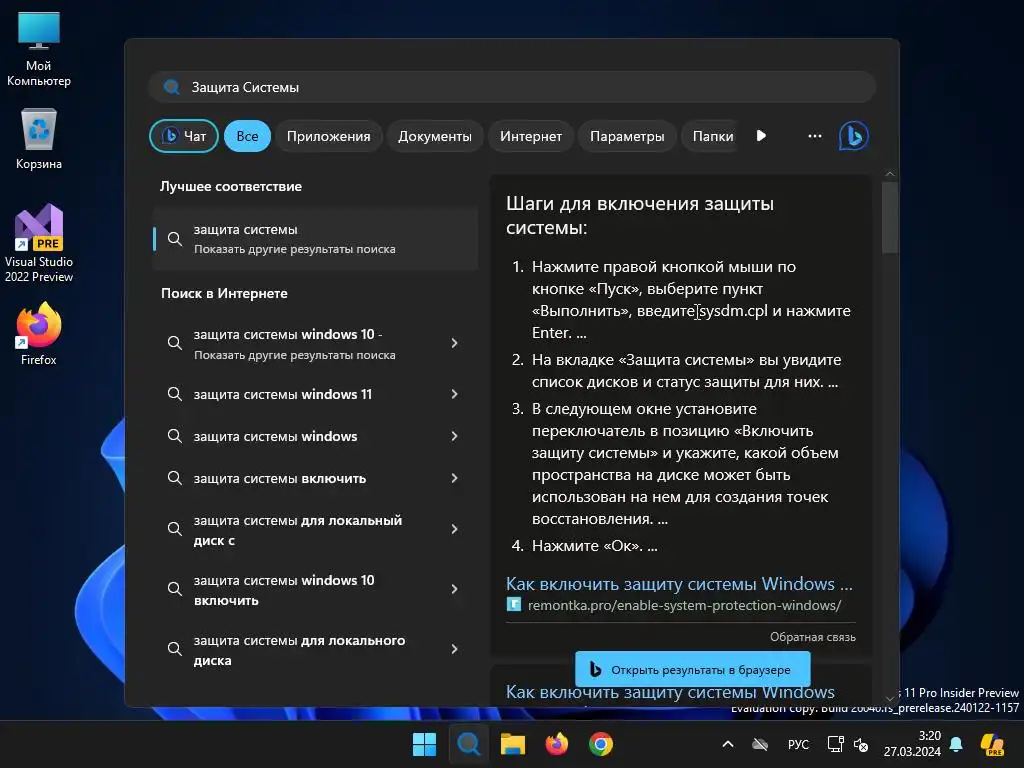Expand arrow for защита системы windows 10 включить
Screen dimensions: 1024x768
pyautogui.click(x=455, y=589)
